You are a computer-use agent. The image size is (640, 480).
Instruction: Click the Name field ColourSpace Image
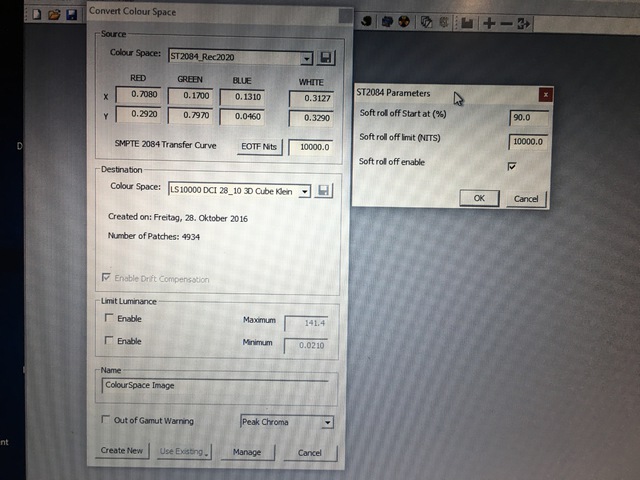click(x=215, y=386)
